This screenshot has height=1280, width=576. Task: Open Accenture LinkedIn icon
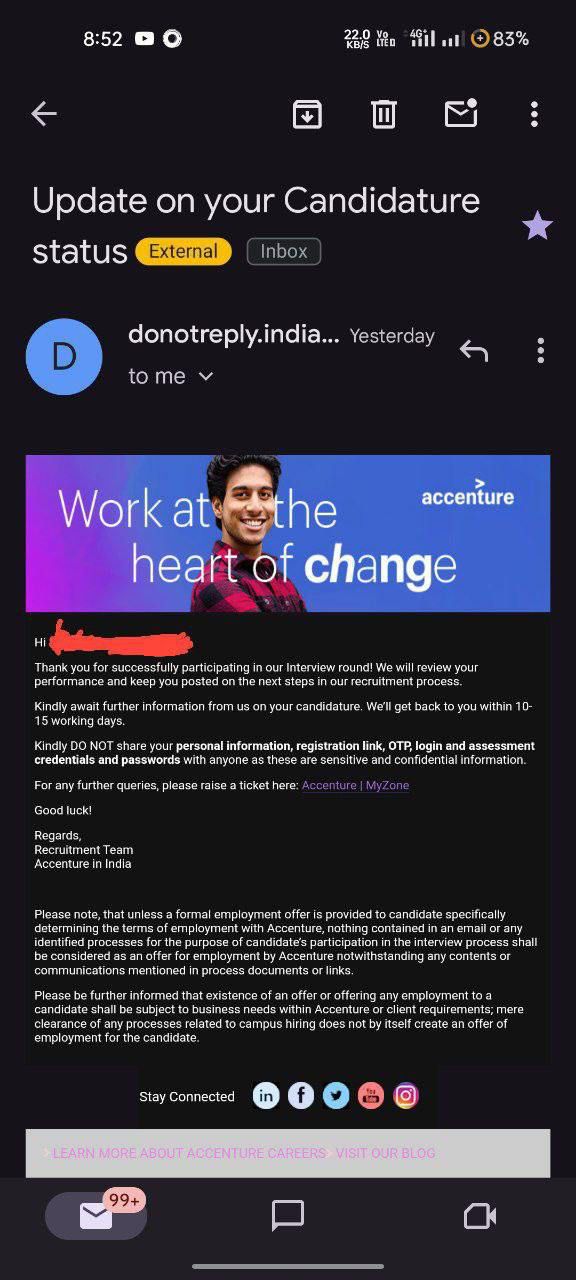[x=266, y=1096]
